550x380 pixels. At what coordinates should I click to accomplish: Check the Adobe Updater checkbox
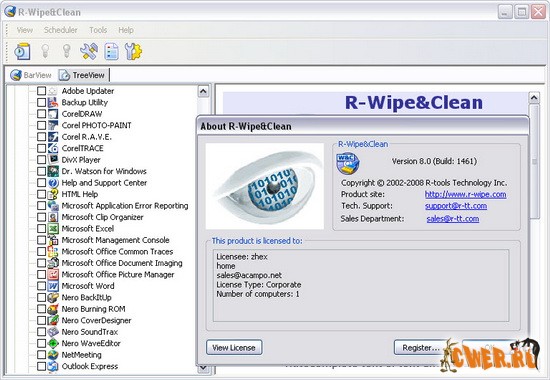tap(41, 91)
